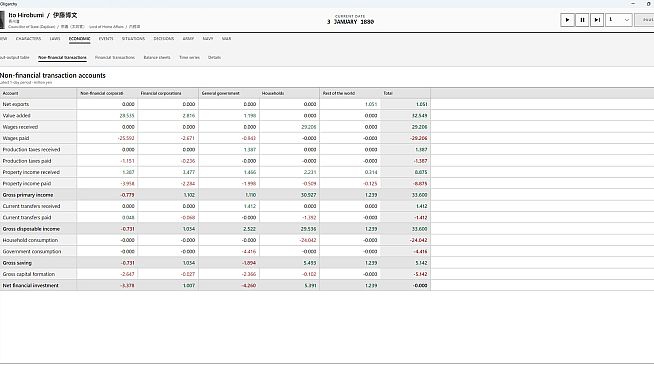Click the cut-off button beside the speed dropdown
Viewport: 654px width, 366px height.
645,20
